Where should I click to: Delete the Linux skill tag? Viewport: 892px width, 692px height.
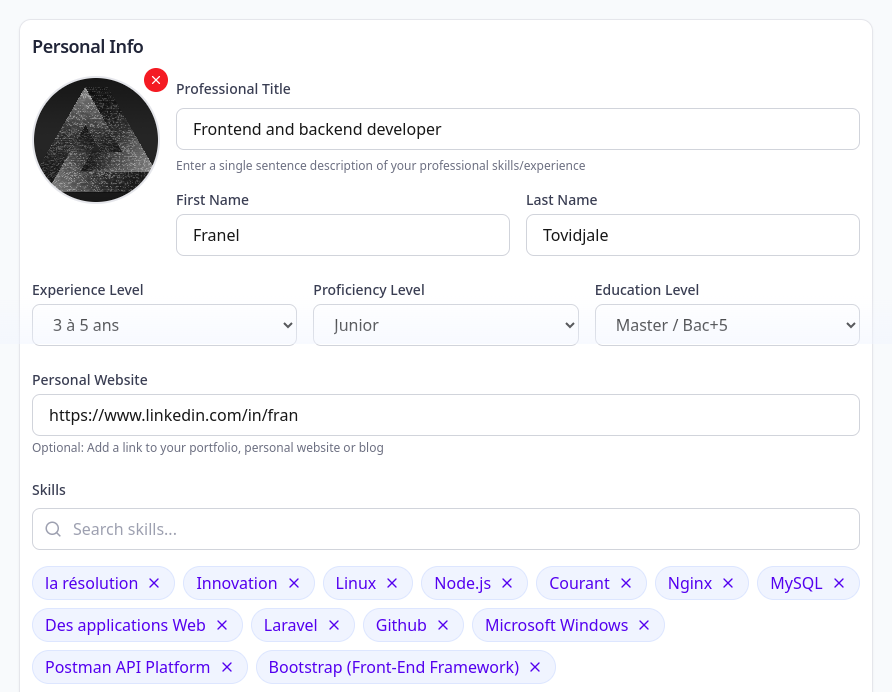point(392,583)
